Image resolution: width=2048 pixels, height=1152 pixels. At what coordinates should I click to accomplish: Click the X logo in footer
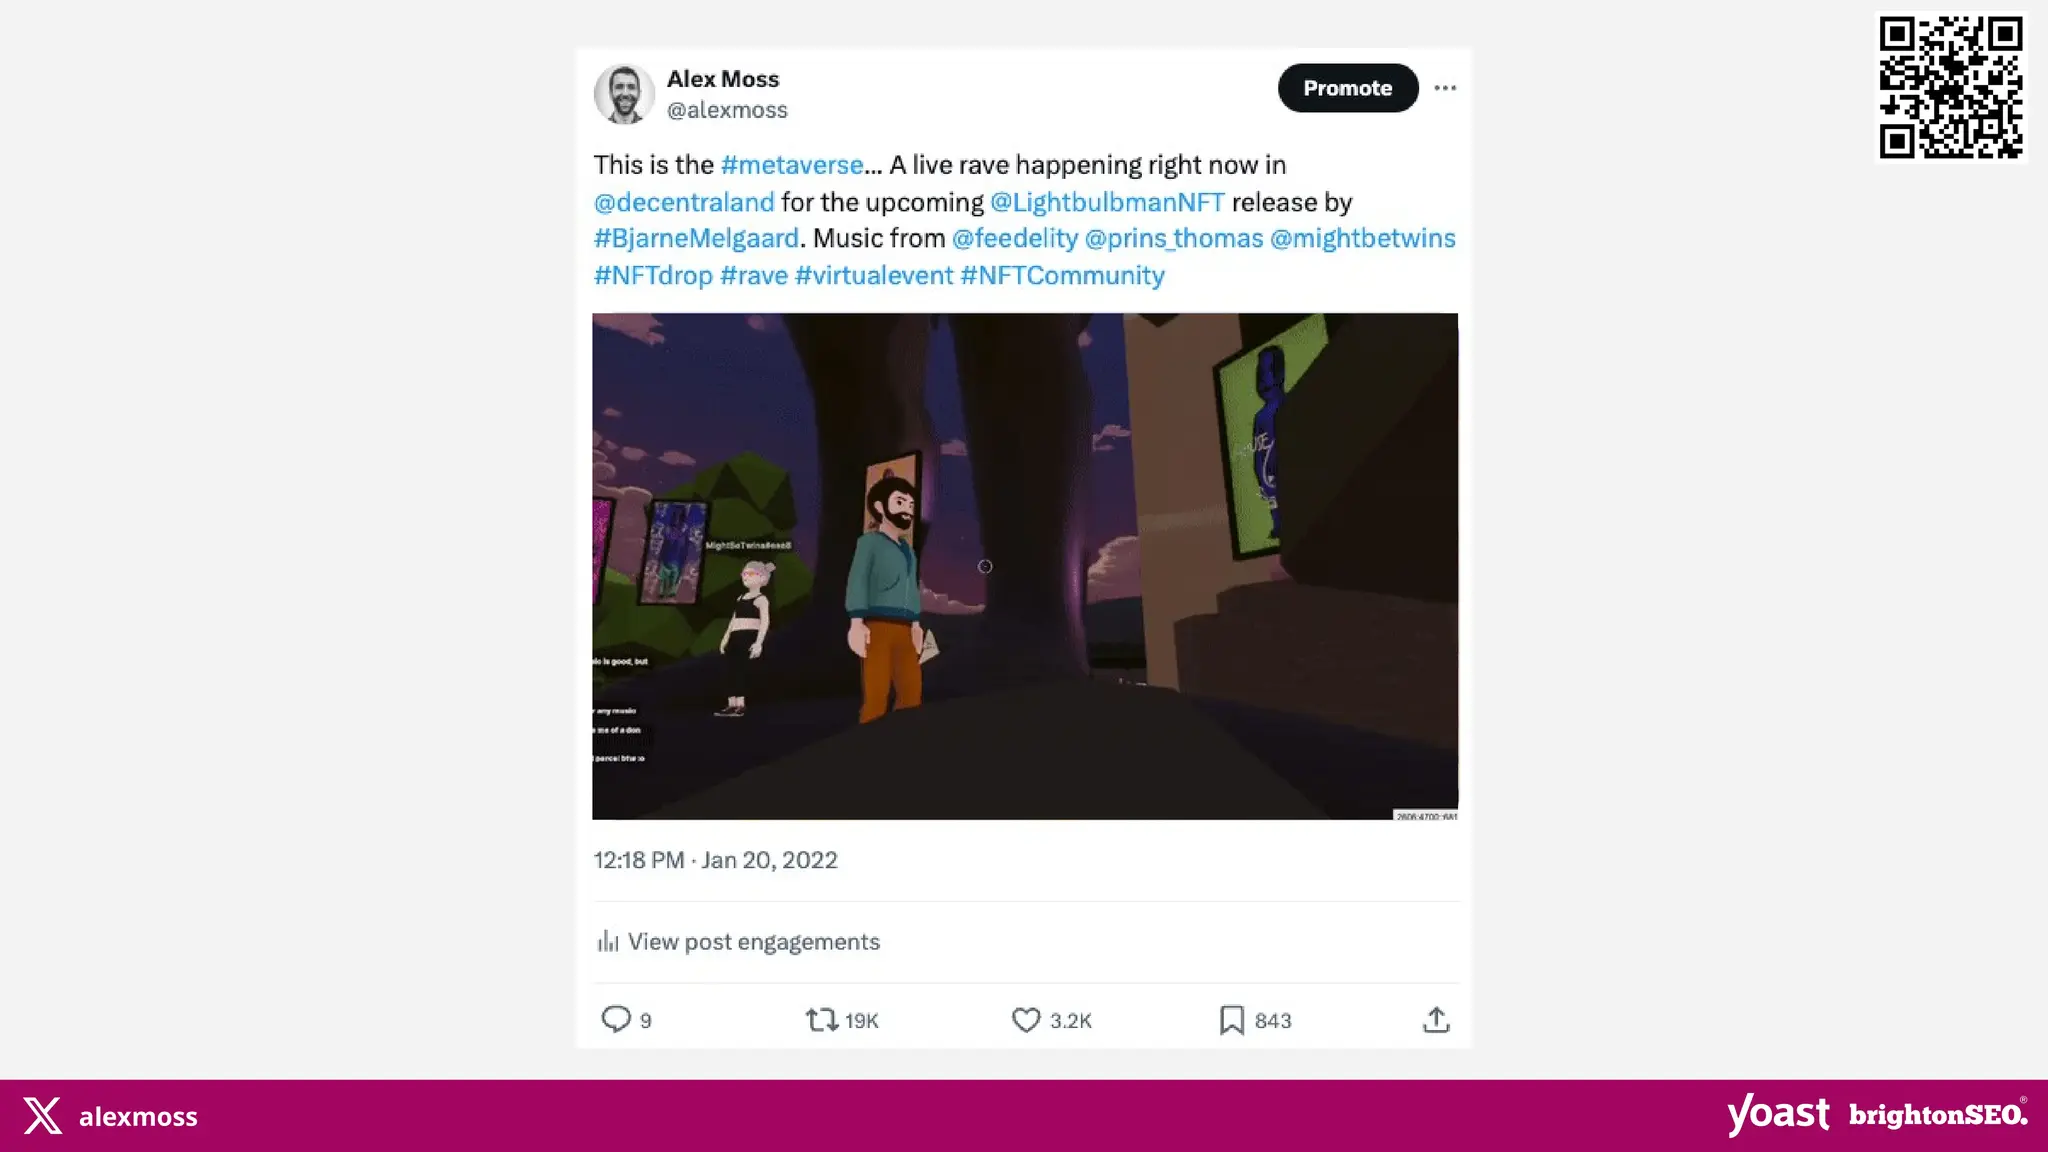pos(42,1115)
